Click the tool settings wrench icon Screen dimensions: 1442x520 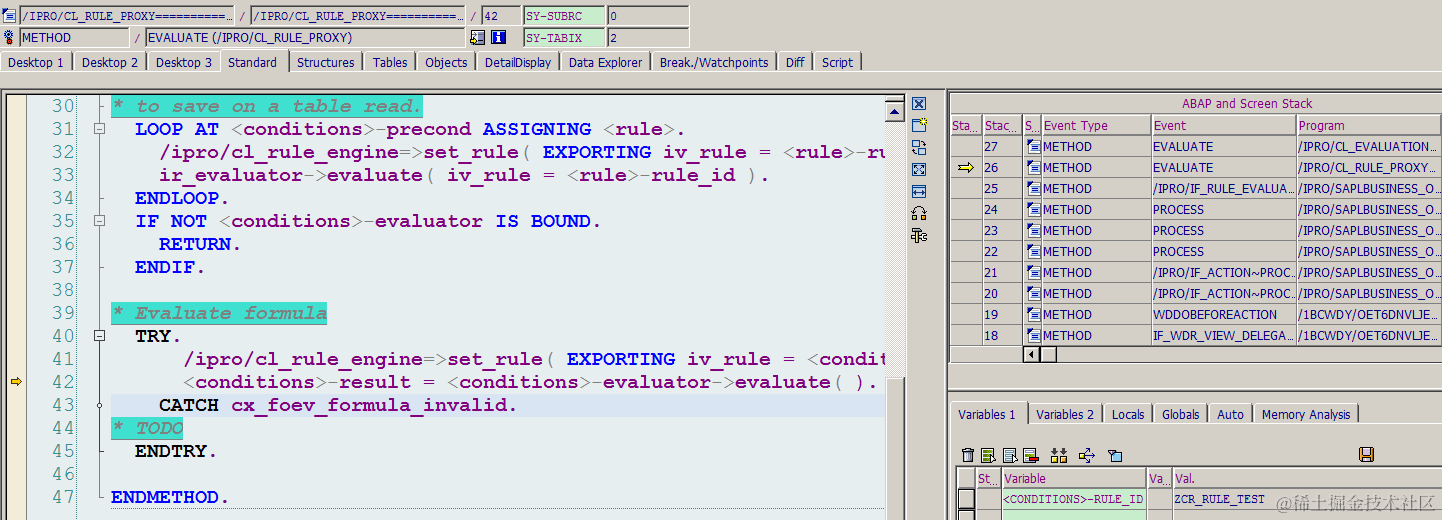click(x=919, y=235)
